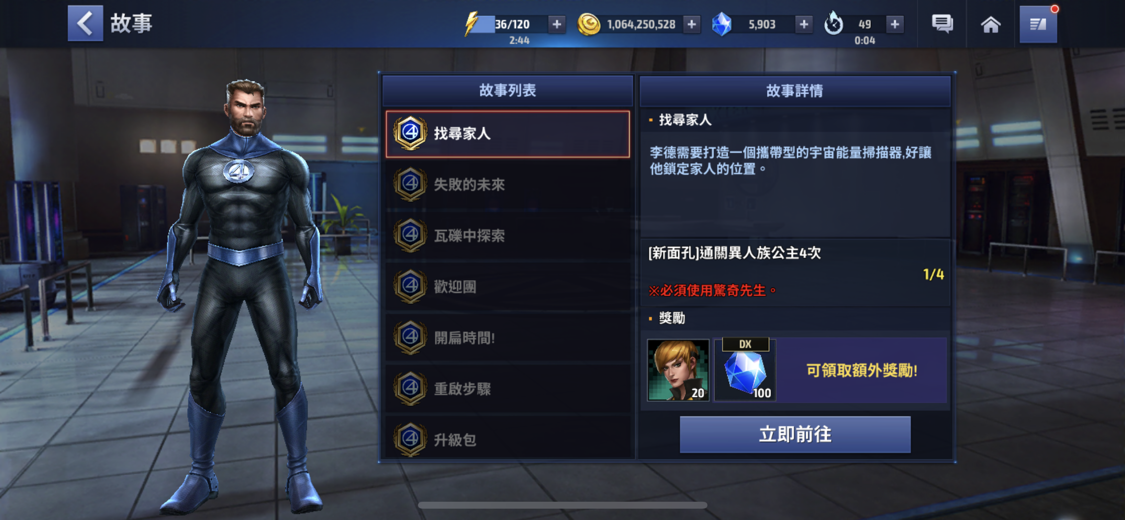Select the 找尋家人 story entry

coord(508,133)
